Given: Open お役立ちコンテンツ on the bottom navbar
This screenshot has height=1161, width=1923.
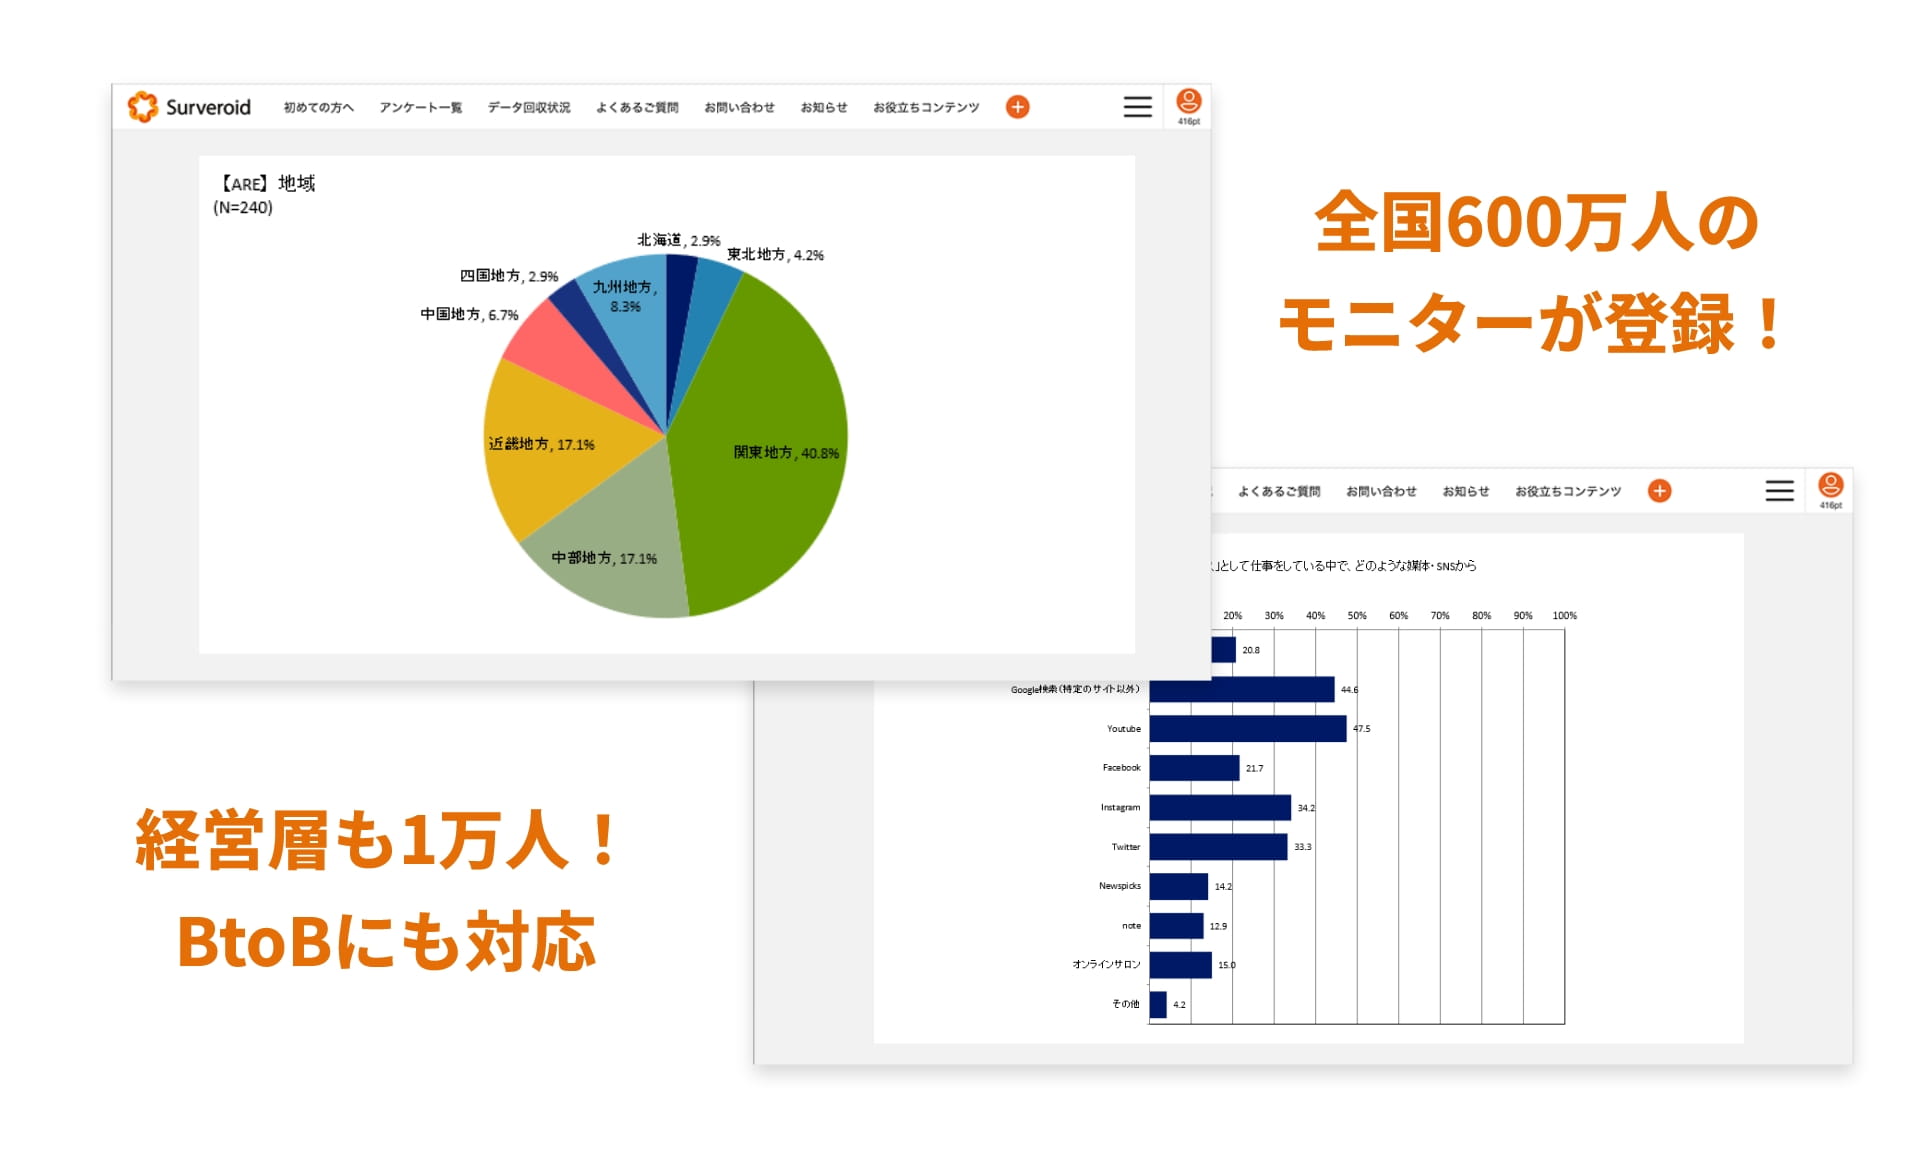Looking at the screenshot, I should (x=1569, y=491).
